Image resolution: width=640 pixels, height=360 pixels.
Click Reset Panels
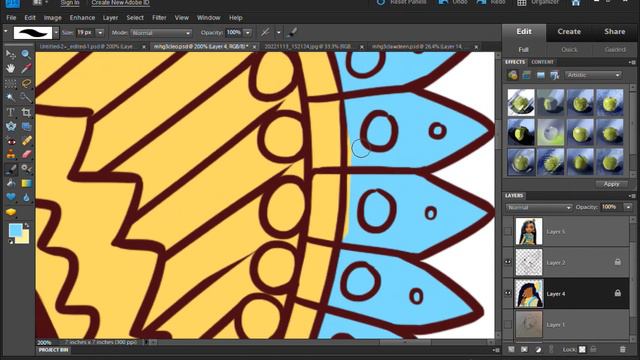402,2
